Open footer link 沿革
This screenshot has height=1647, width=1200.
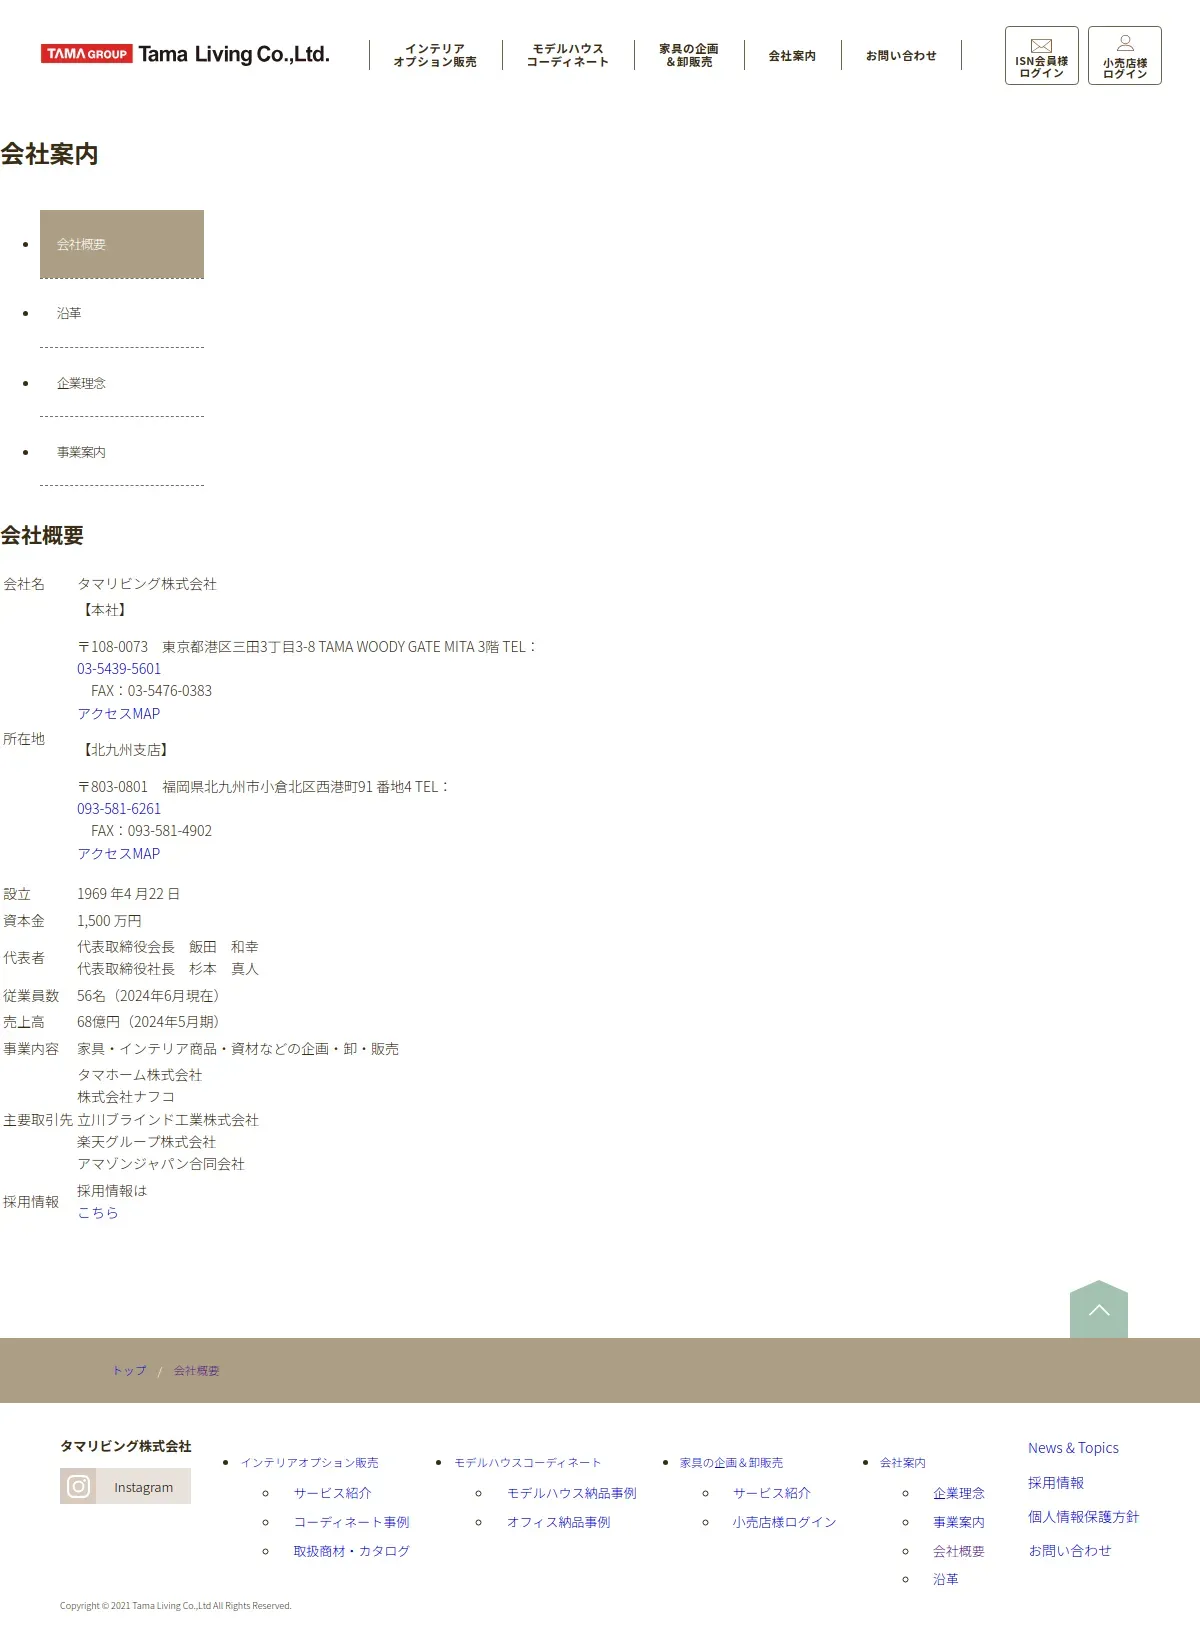point(945,1579)
